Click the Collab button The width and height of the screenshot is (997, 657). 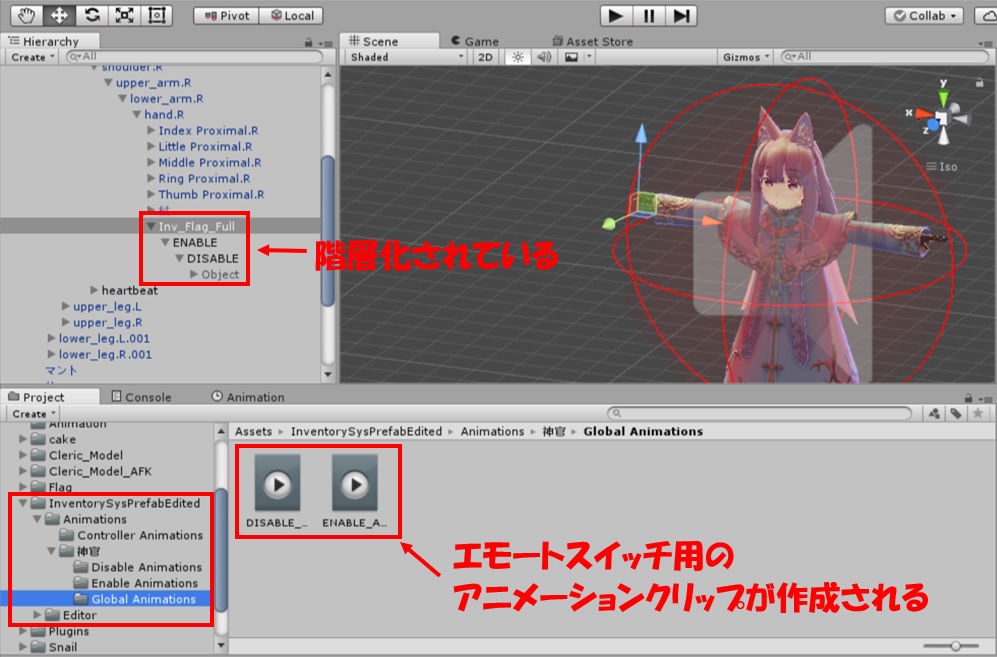click(924, 15)
